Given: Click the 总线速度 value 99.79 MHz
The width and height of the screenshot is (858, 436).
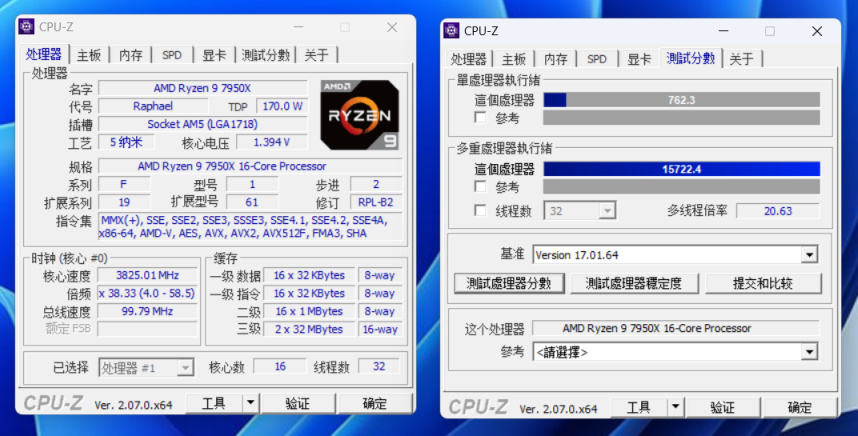Looking at the screenshot, I should point(148,311).
